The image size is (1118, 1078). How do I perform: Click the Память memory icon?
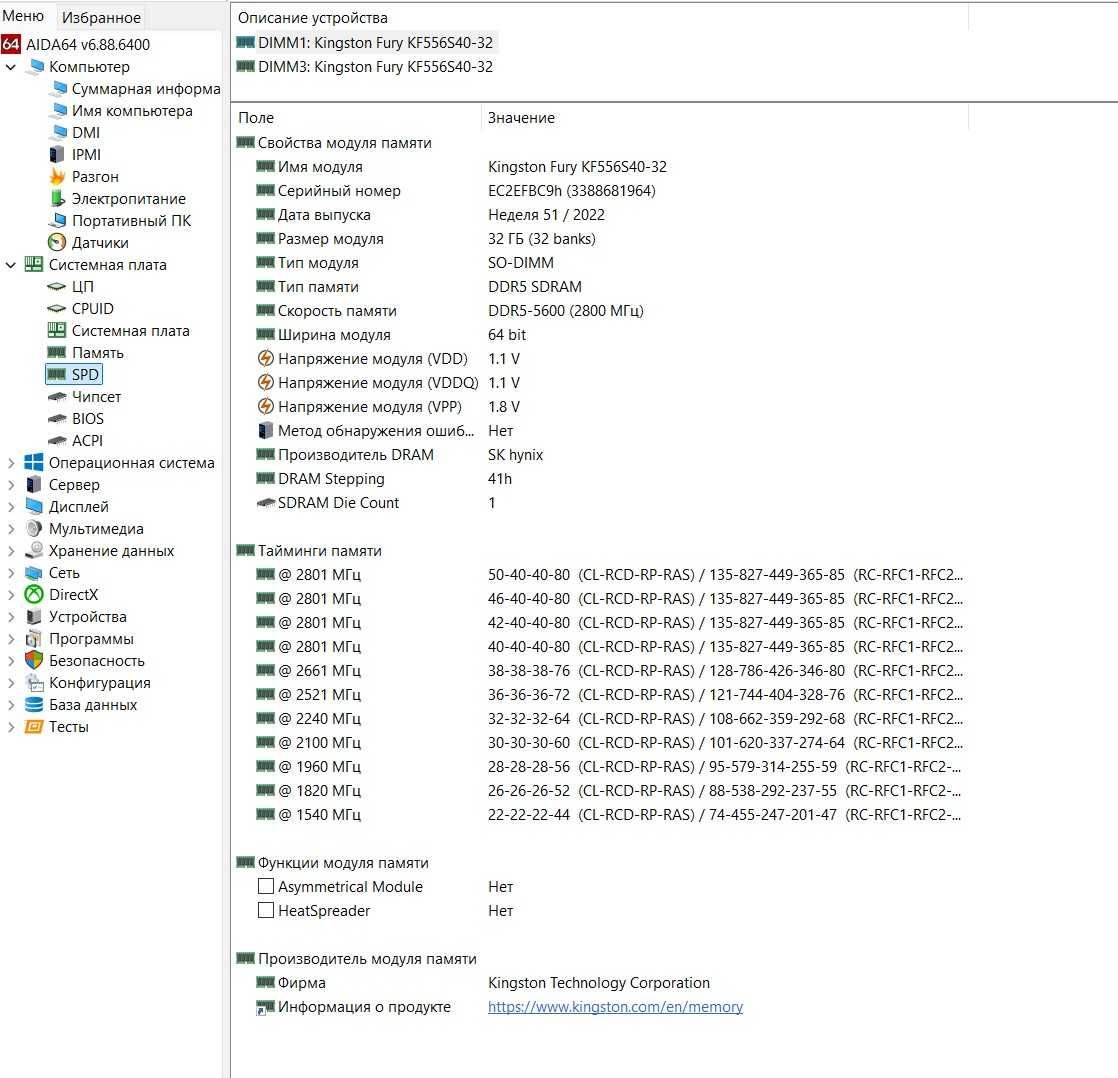tap(56, 352)
